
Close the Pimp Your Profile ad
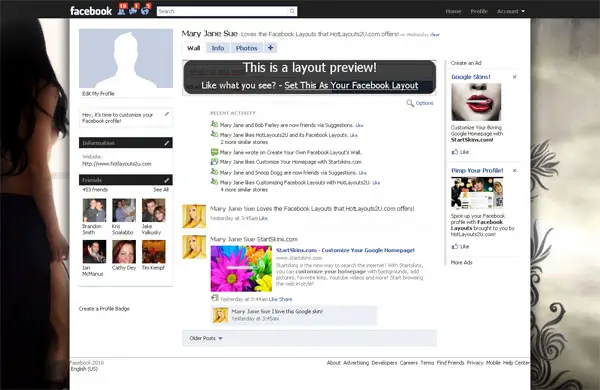click(x=515, y=171)
